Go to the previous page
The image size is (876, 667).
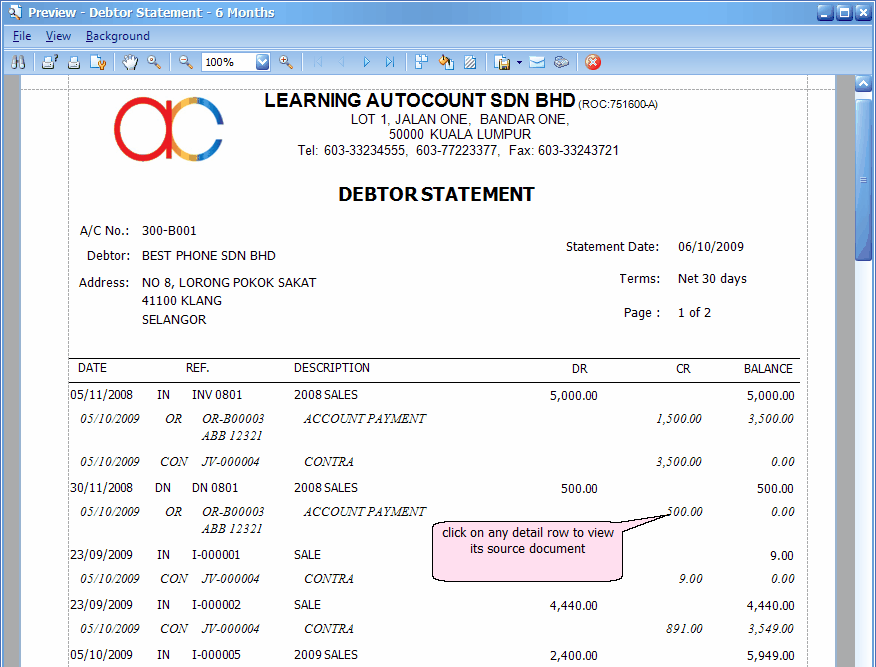pos(341,62)
